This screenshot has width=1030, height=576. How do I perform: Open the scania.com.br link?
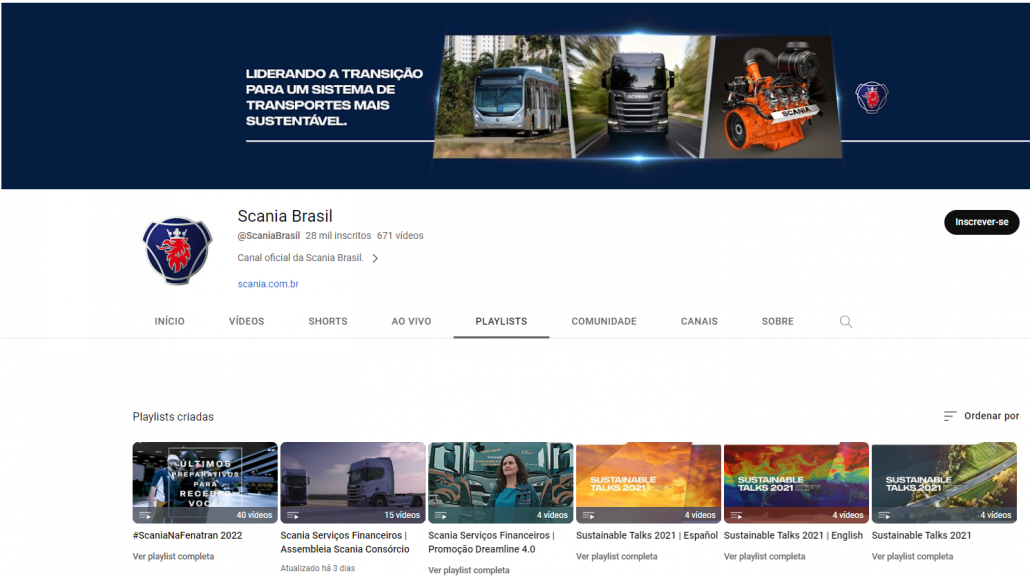268,284
